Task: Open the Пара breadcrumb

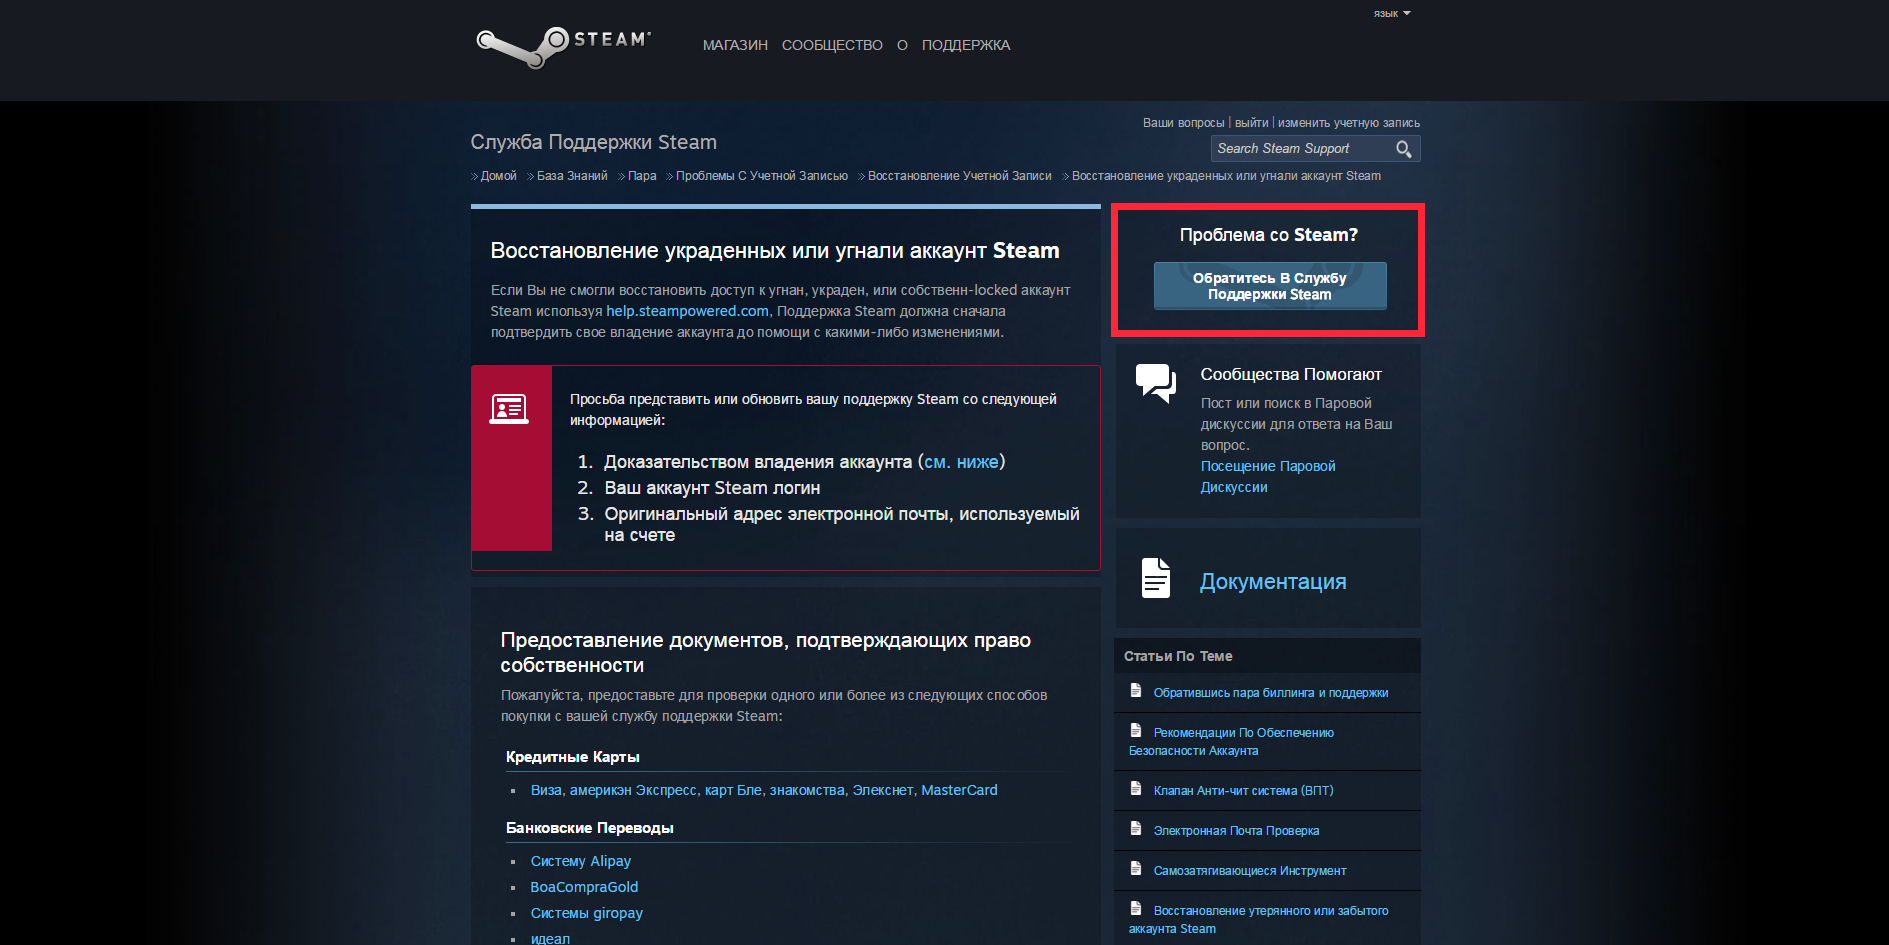Action: pyautogui.click(x=642, y=176)
